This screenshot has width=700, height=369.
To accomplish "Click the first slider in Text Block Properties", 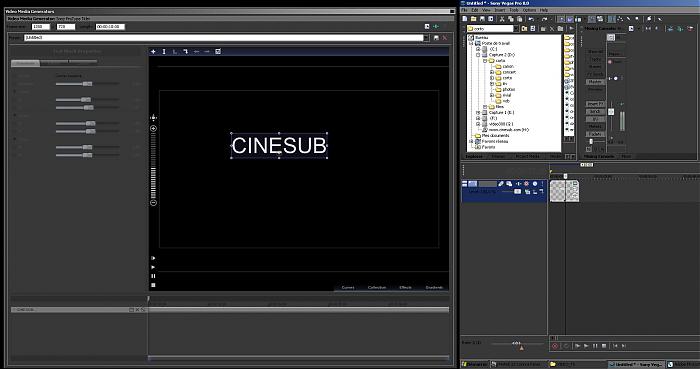I will [x=87, y=84].
